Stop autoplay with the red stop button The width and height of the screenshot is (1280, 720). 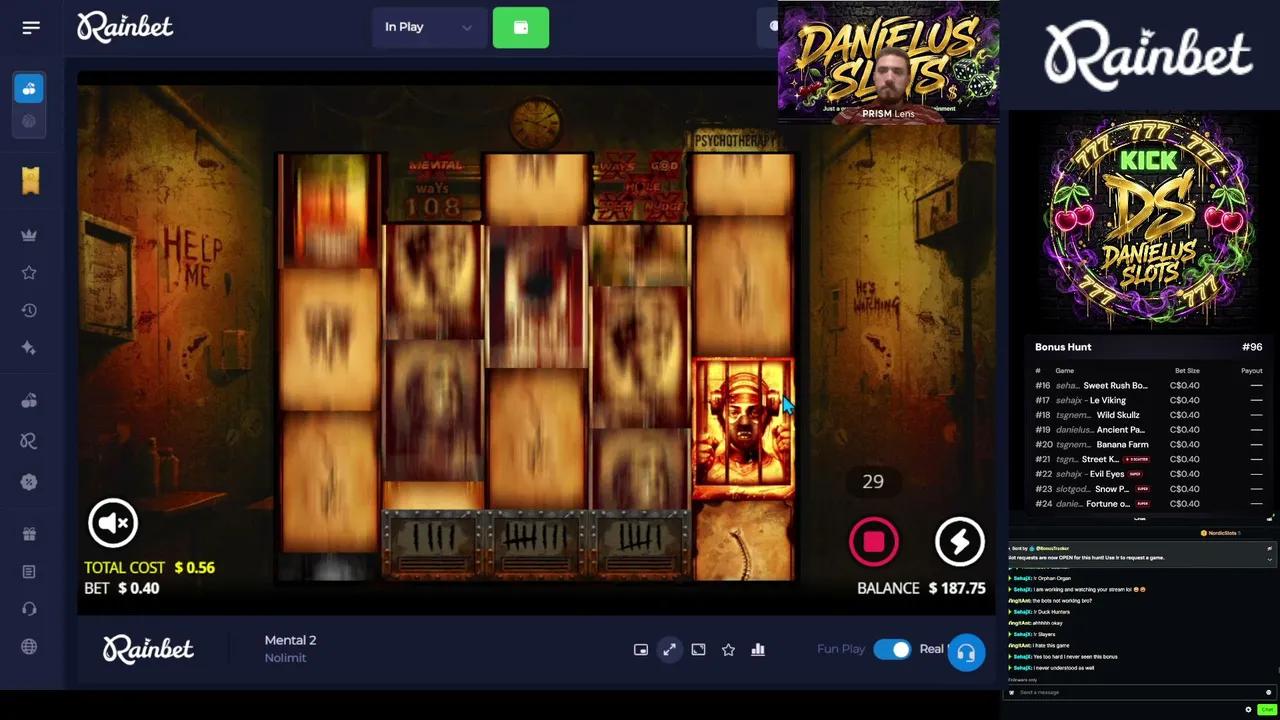pos(874,541)
